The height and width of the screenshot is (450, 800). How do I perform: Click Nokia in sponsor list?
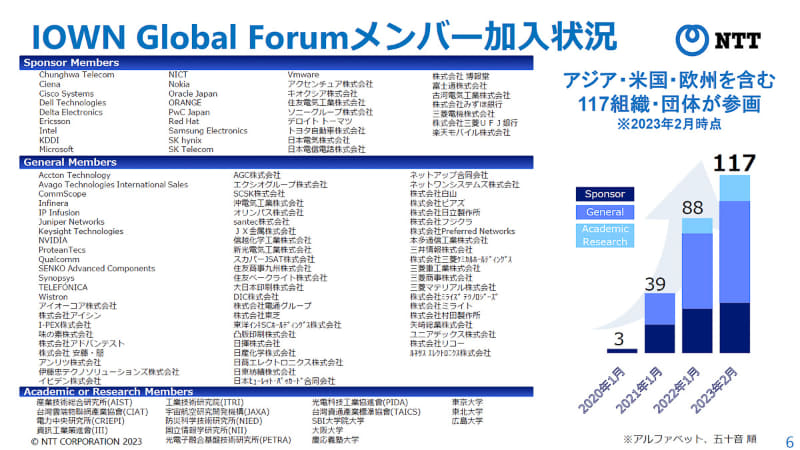tap(179, 84)
